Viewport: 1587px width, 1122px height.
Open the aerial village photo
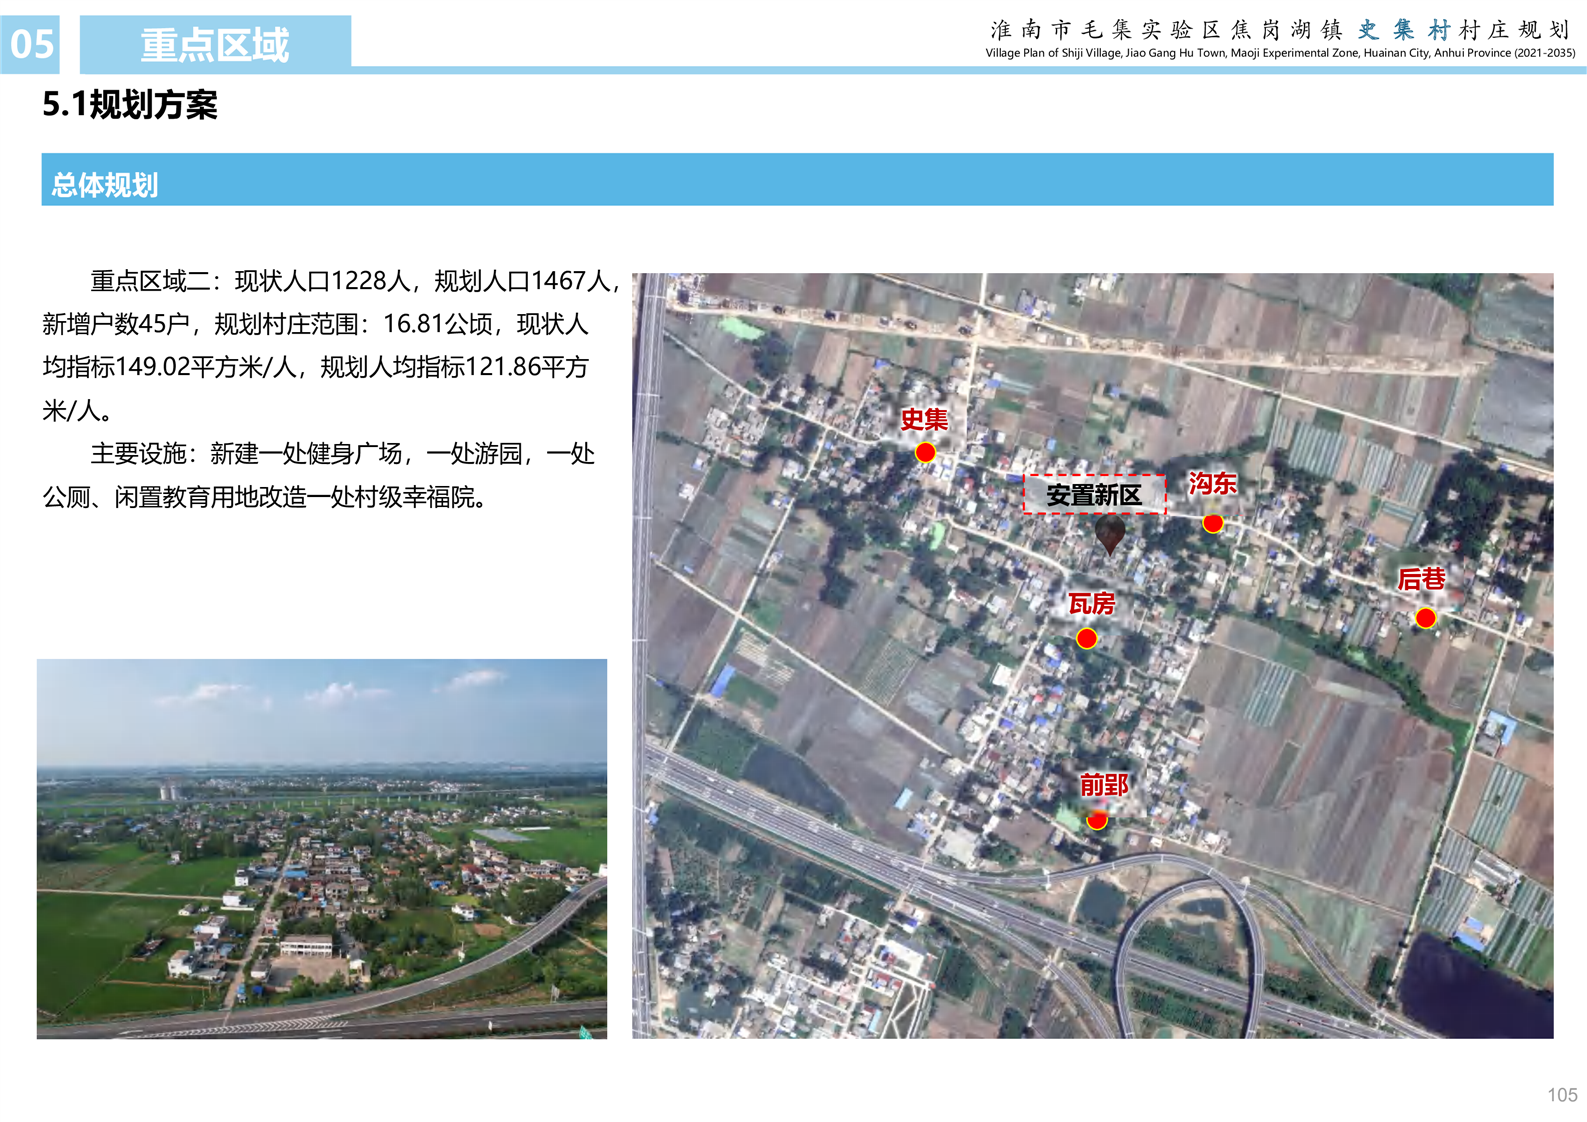pos(322,848)
